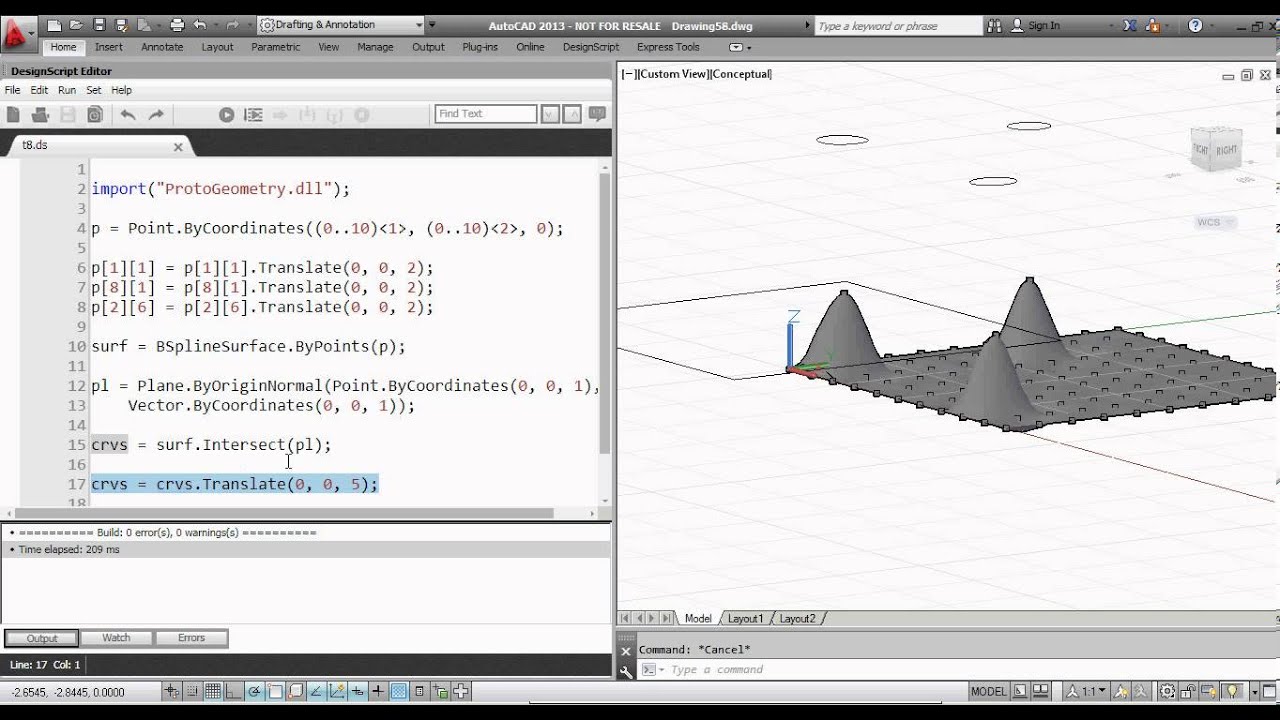Open Workspace Switching gear icon
1280x720 pixels.
point(1167,691)
